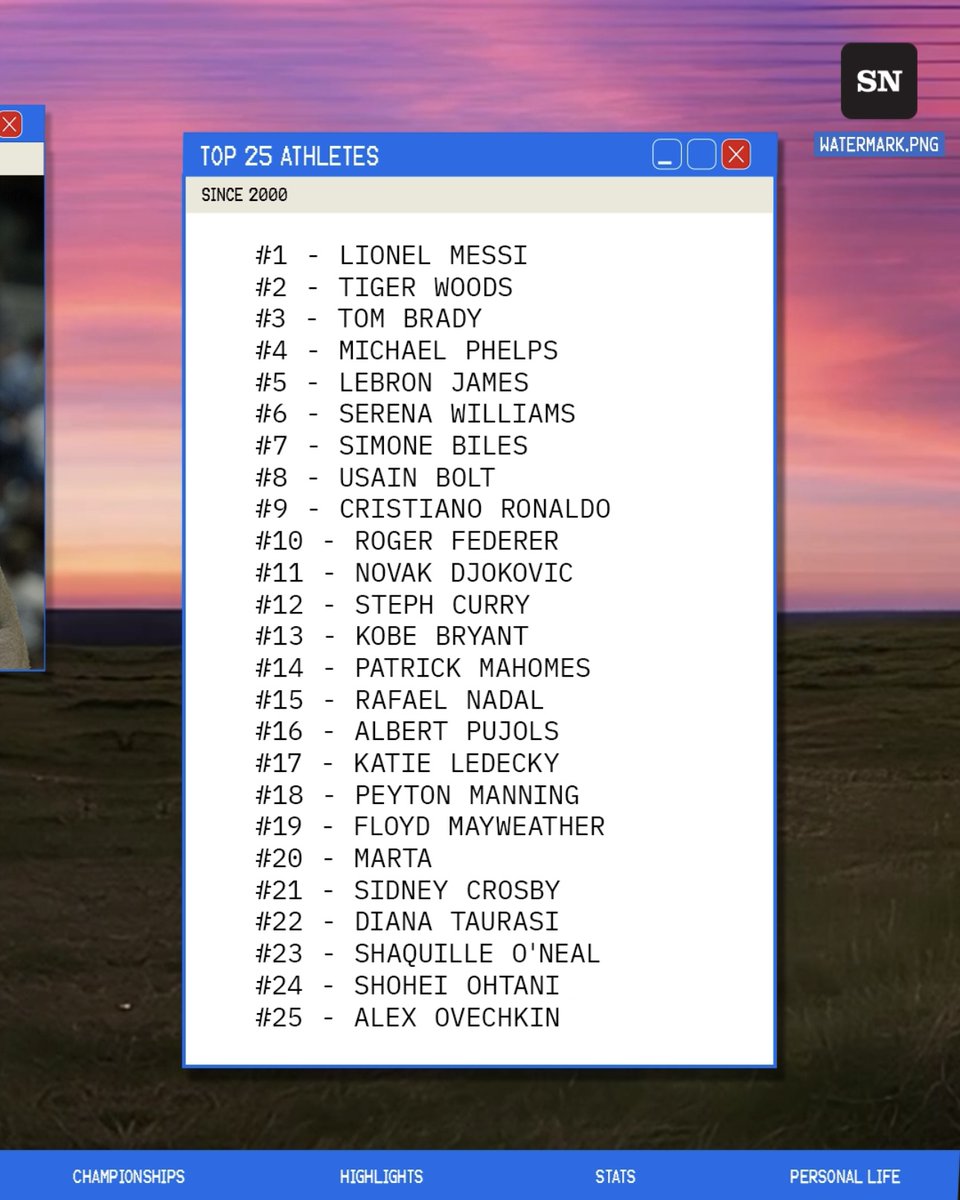This screenshot has height=1200, width=960.
Task: Select #12 - Steph Curry row
Action: click(x=392, y=605)
